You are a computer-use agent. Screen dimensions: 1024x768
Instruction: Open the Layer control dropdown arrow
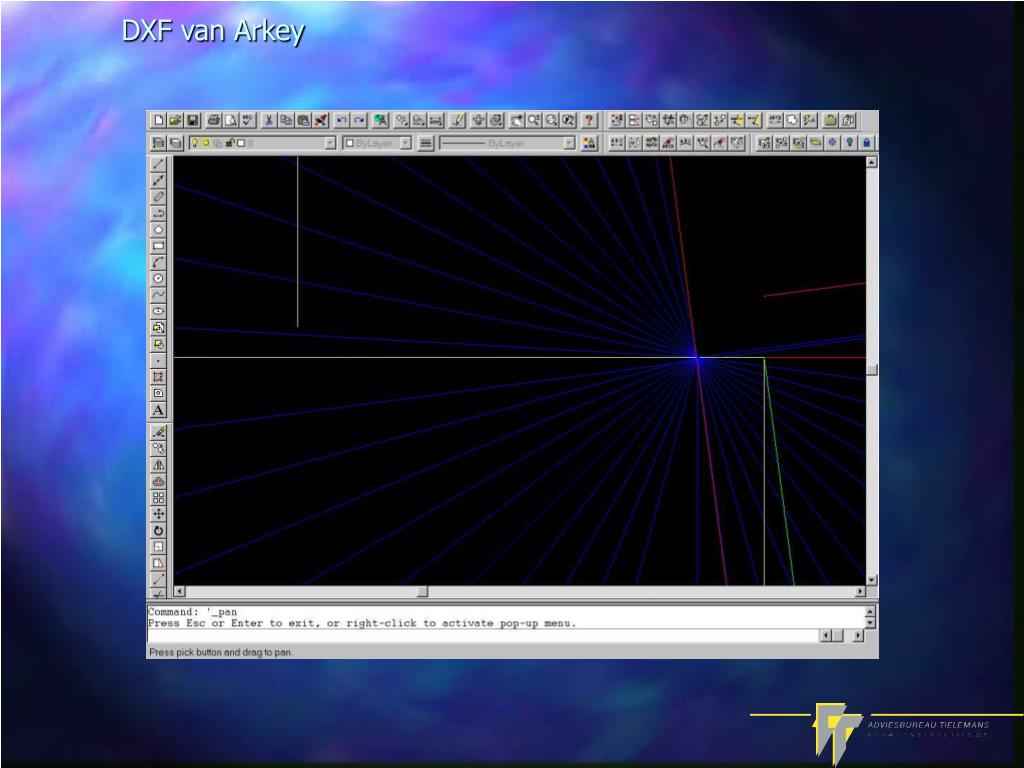click(330, 143)
